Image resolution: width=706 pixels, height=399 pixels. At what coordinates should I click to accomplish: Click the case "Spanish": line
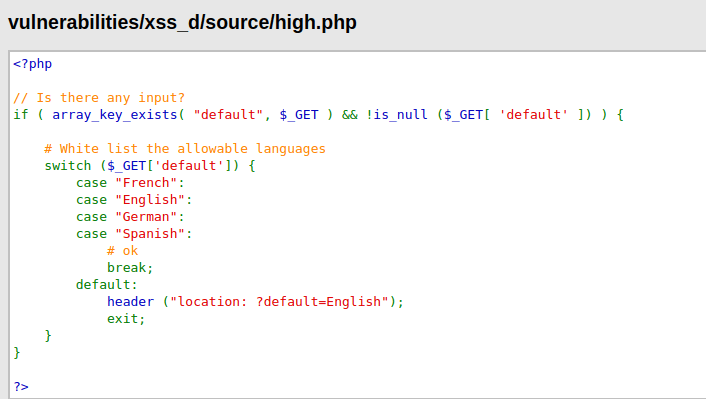[134, 234]
